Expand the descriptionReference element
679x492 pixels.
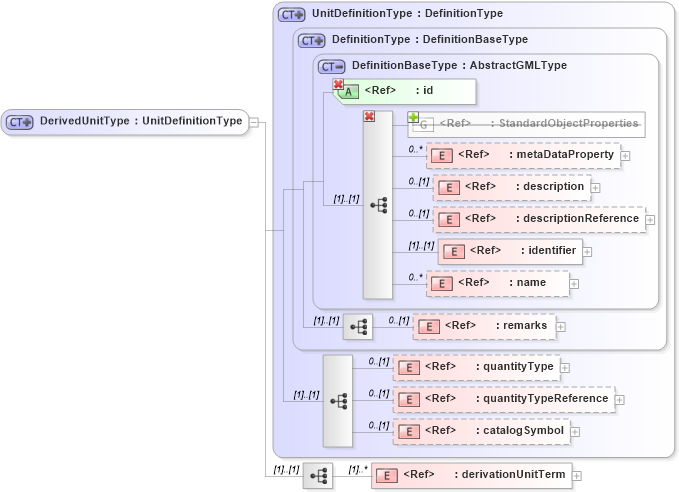[650, 220]
